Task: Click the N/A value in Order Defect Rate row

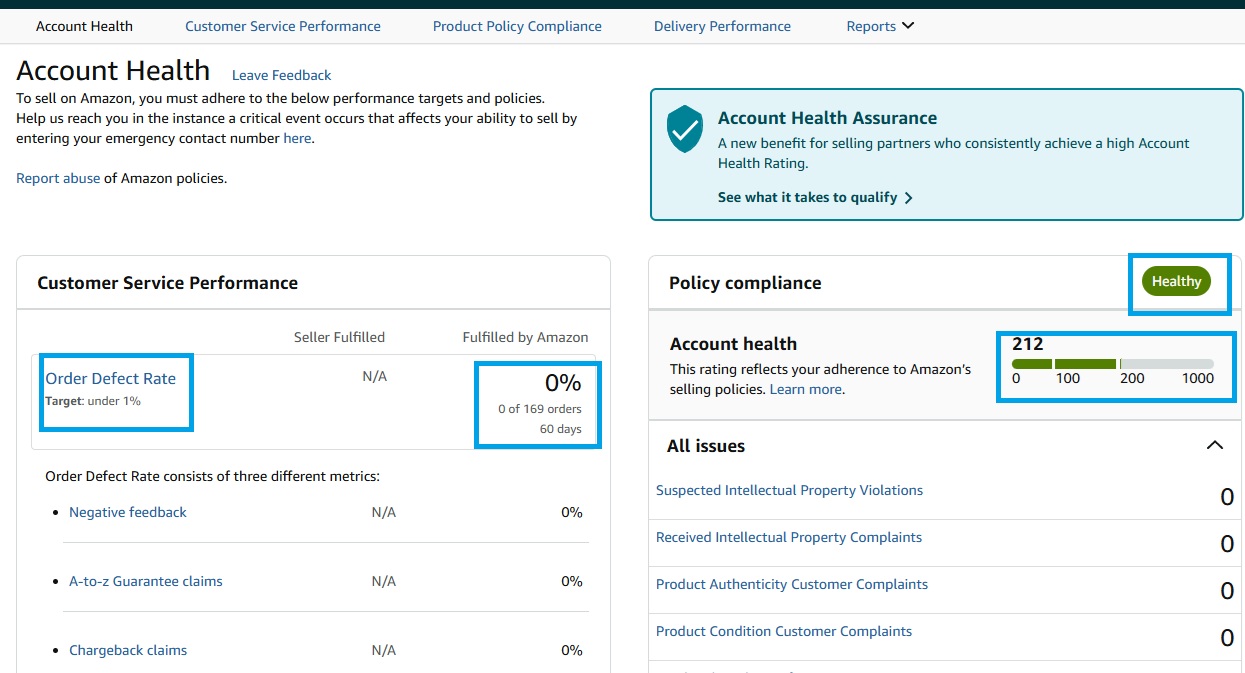Action: [374, 376]
